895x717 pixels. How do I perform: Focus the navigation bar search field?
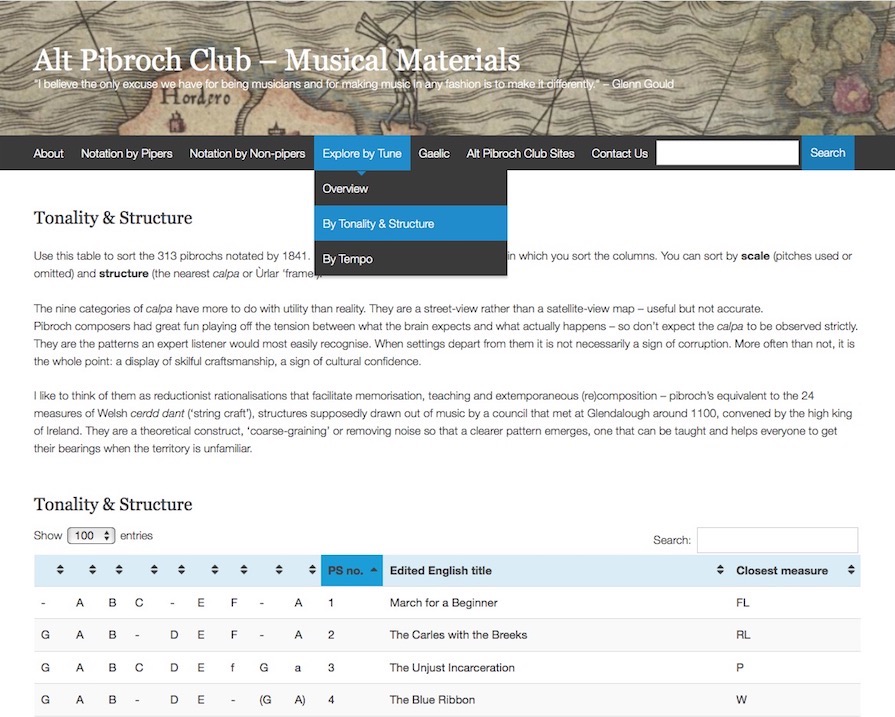pyautogui.click(x=727, y=153)
